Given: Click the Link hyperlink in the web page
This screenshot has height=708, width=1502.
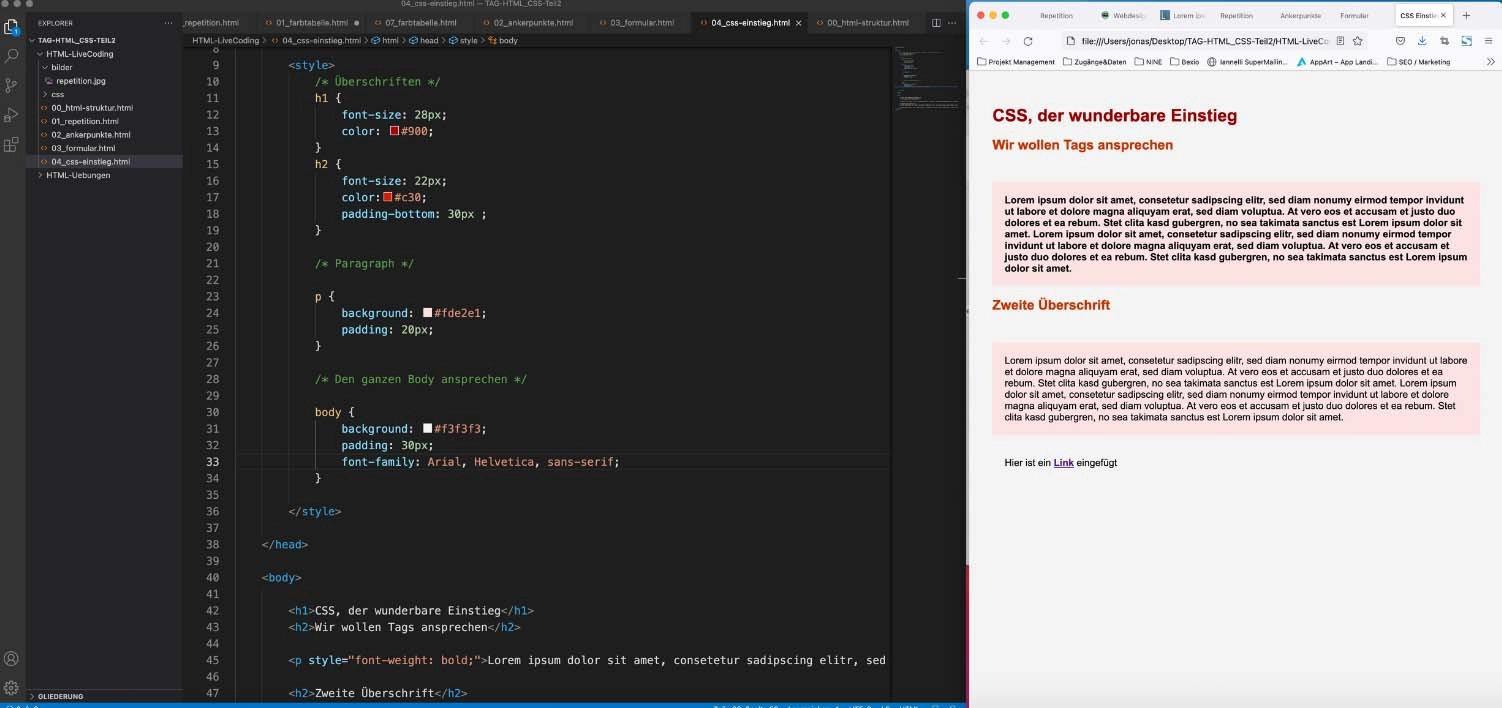Looking at the screenshot, I should click(x=1063, y=463).
